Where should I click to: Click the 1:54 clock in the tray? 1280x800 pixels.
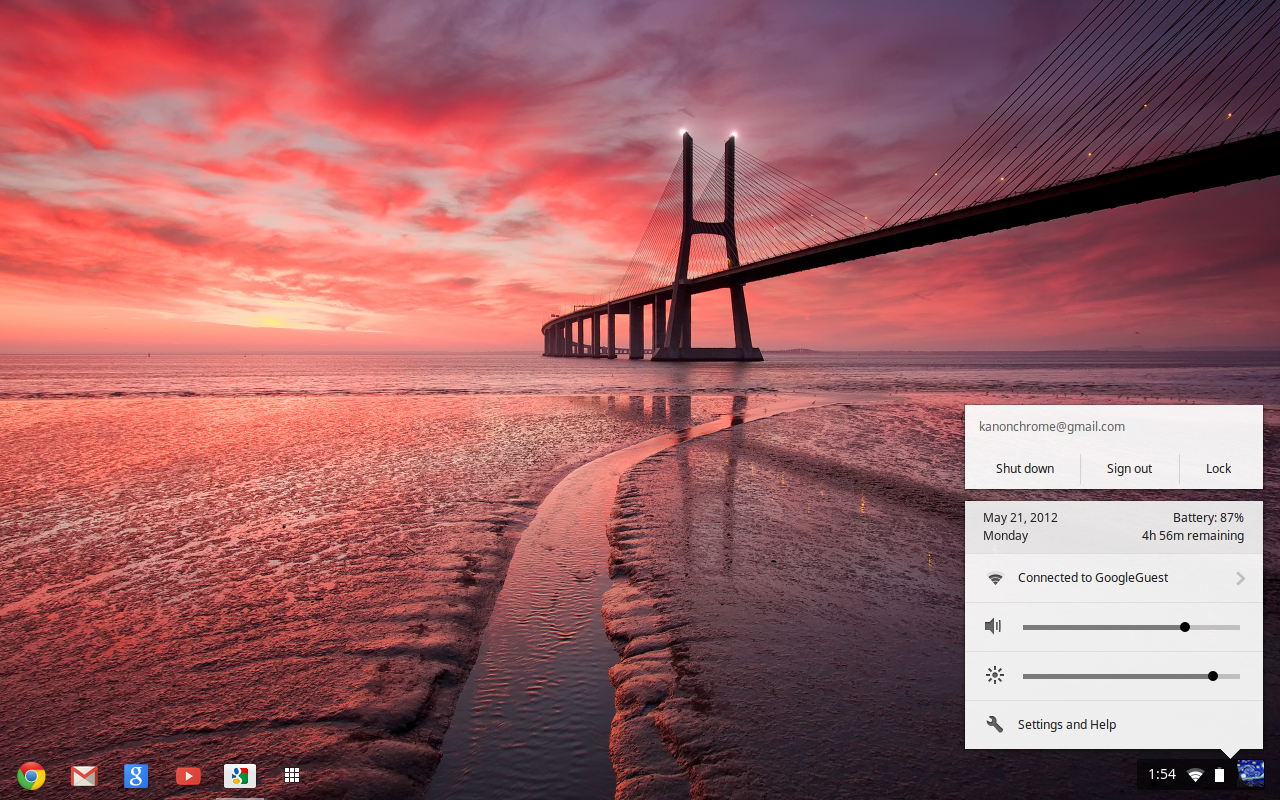1162,775
